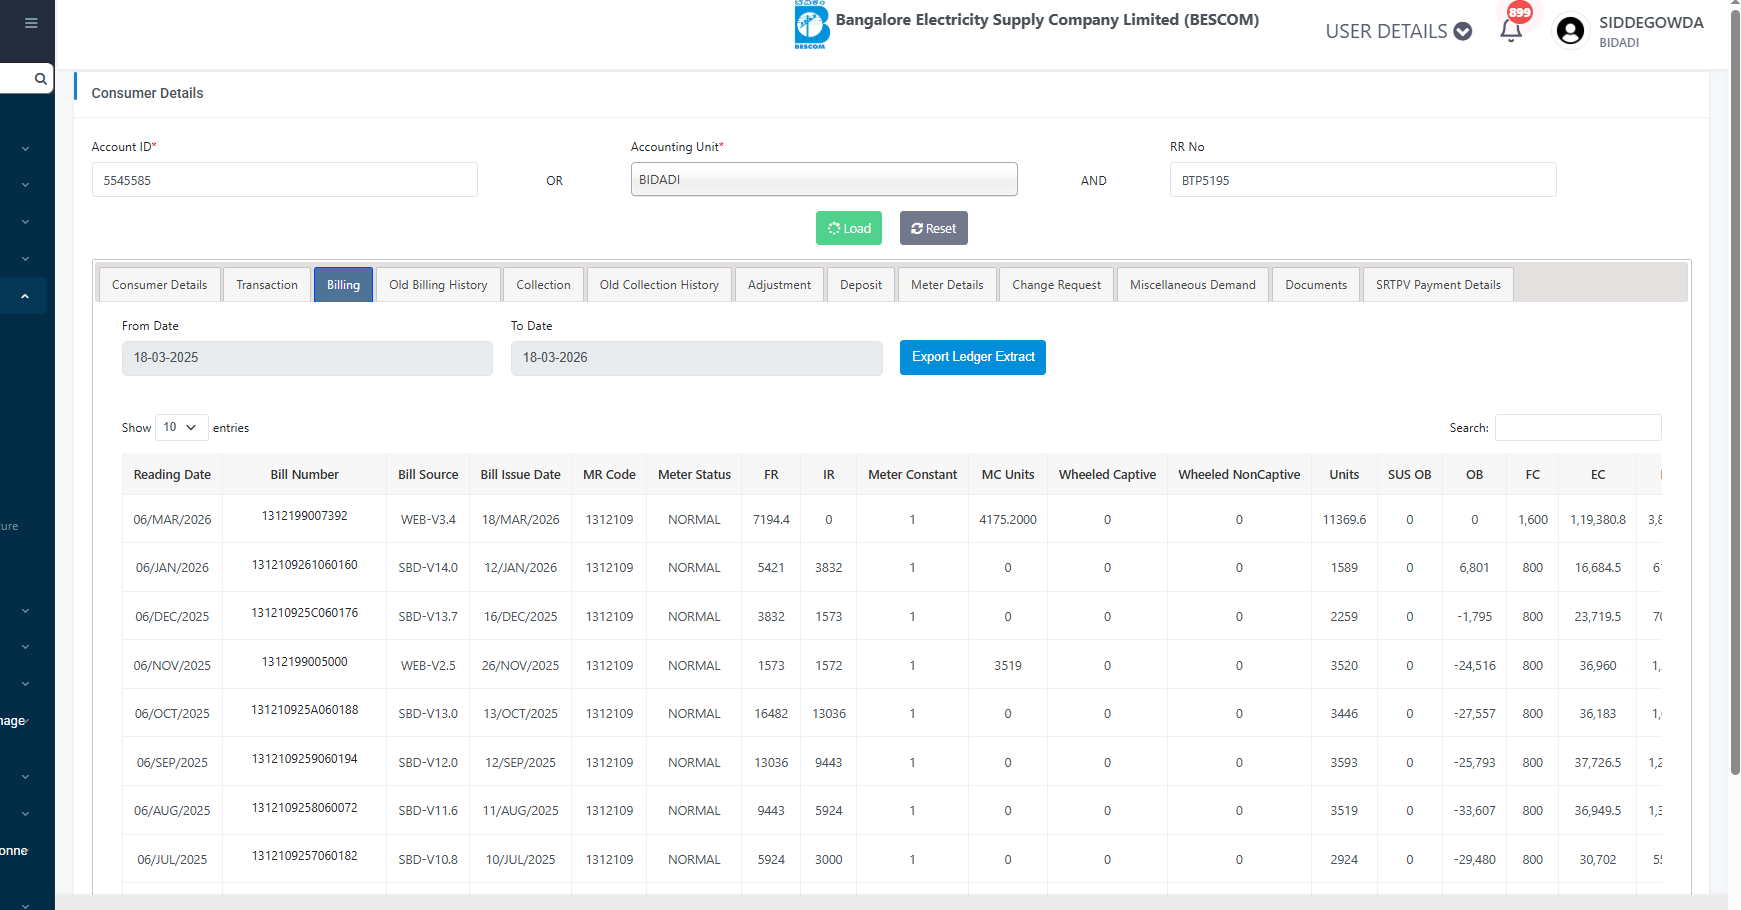Collapse the expanded sidebar menu chevron
1741x910 pixels.
(x=25, y=296)
